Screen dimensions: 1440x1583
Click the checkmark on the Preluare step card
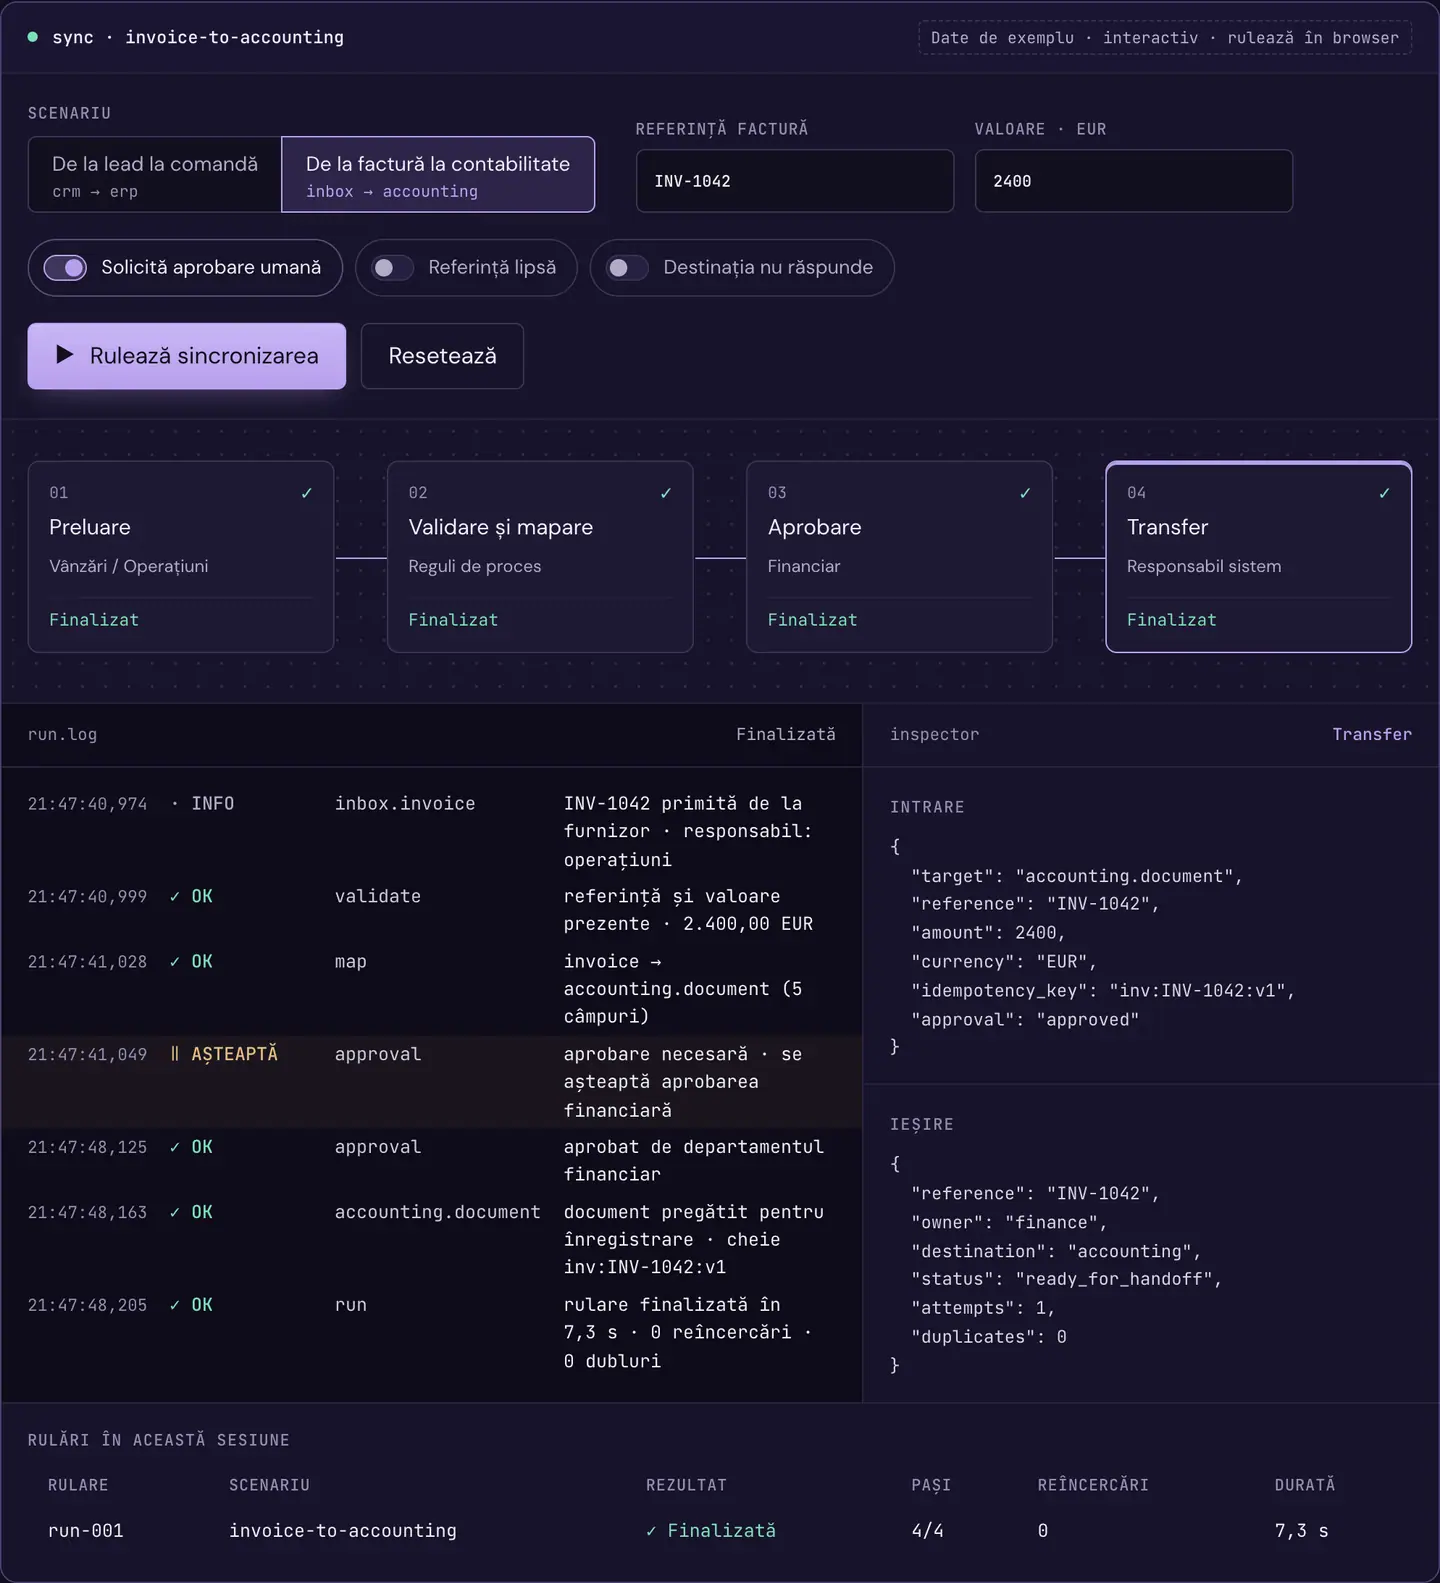click(307, 493)
